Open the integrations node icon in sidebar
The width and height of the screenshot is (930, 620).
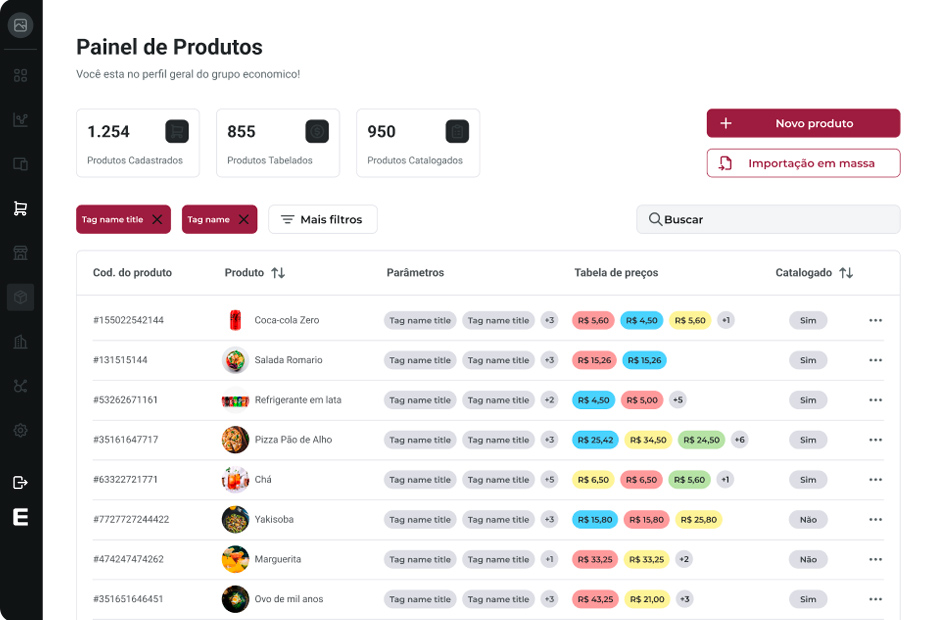pos(20,386)
